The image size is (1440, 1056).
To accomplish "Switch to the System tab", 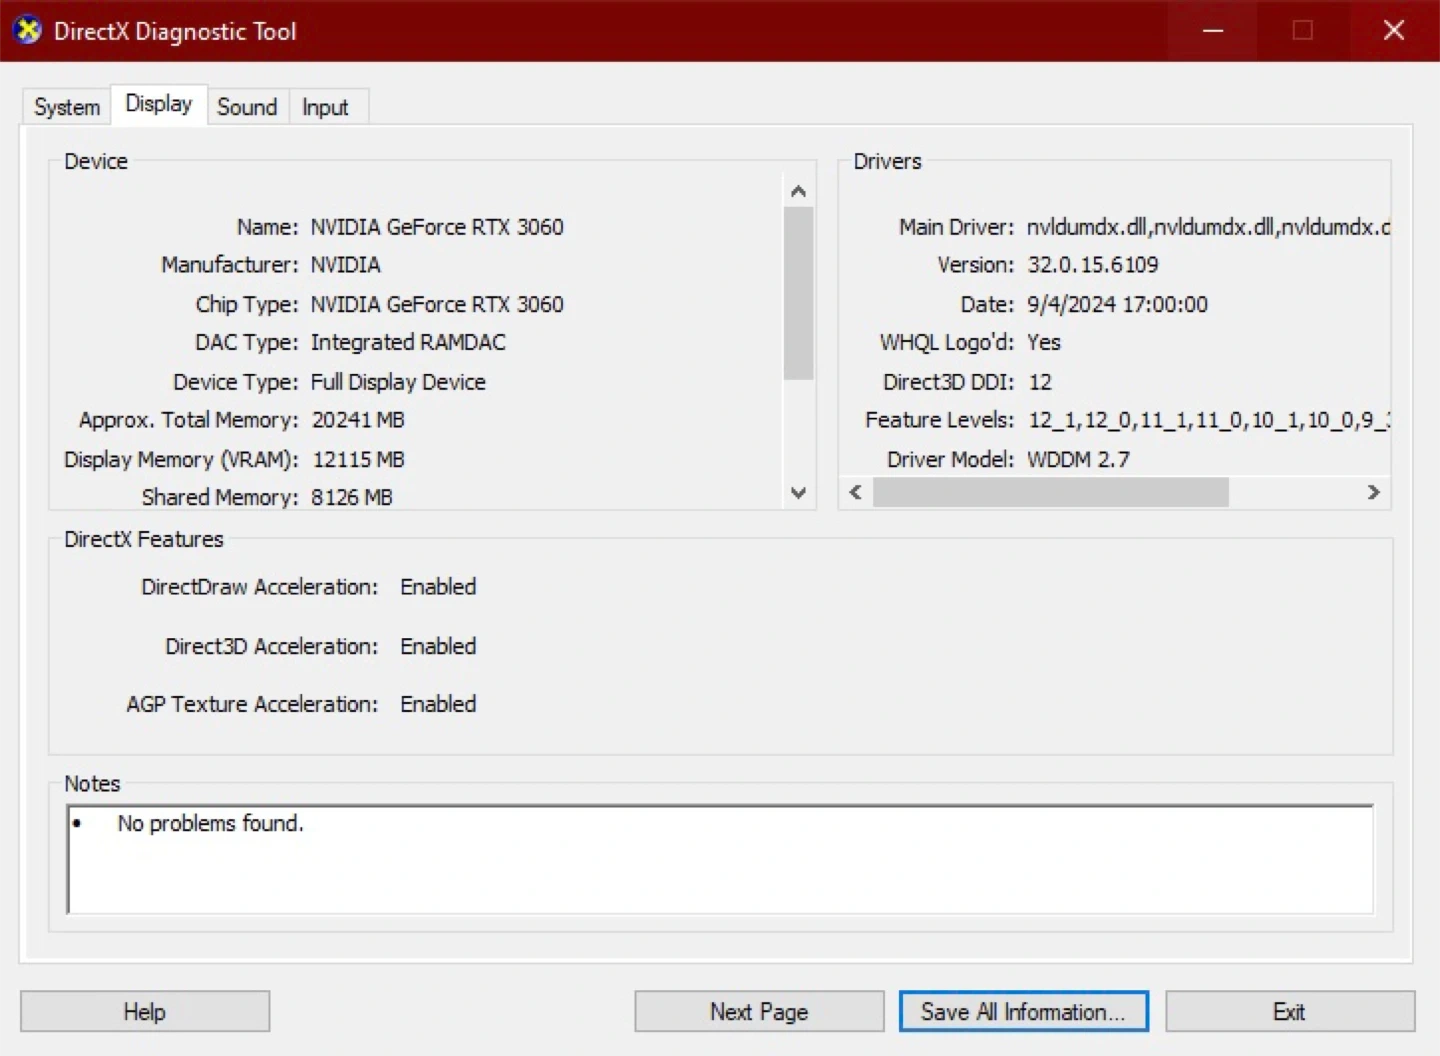I will click(x=67, y=107).
